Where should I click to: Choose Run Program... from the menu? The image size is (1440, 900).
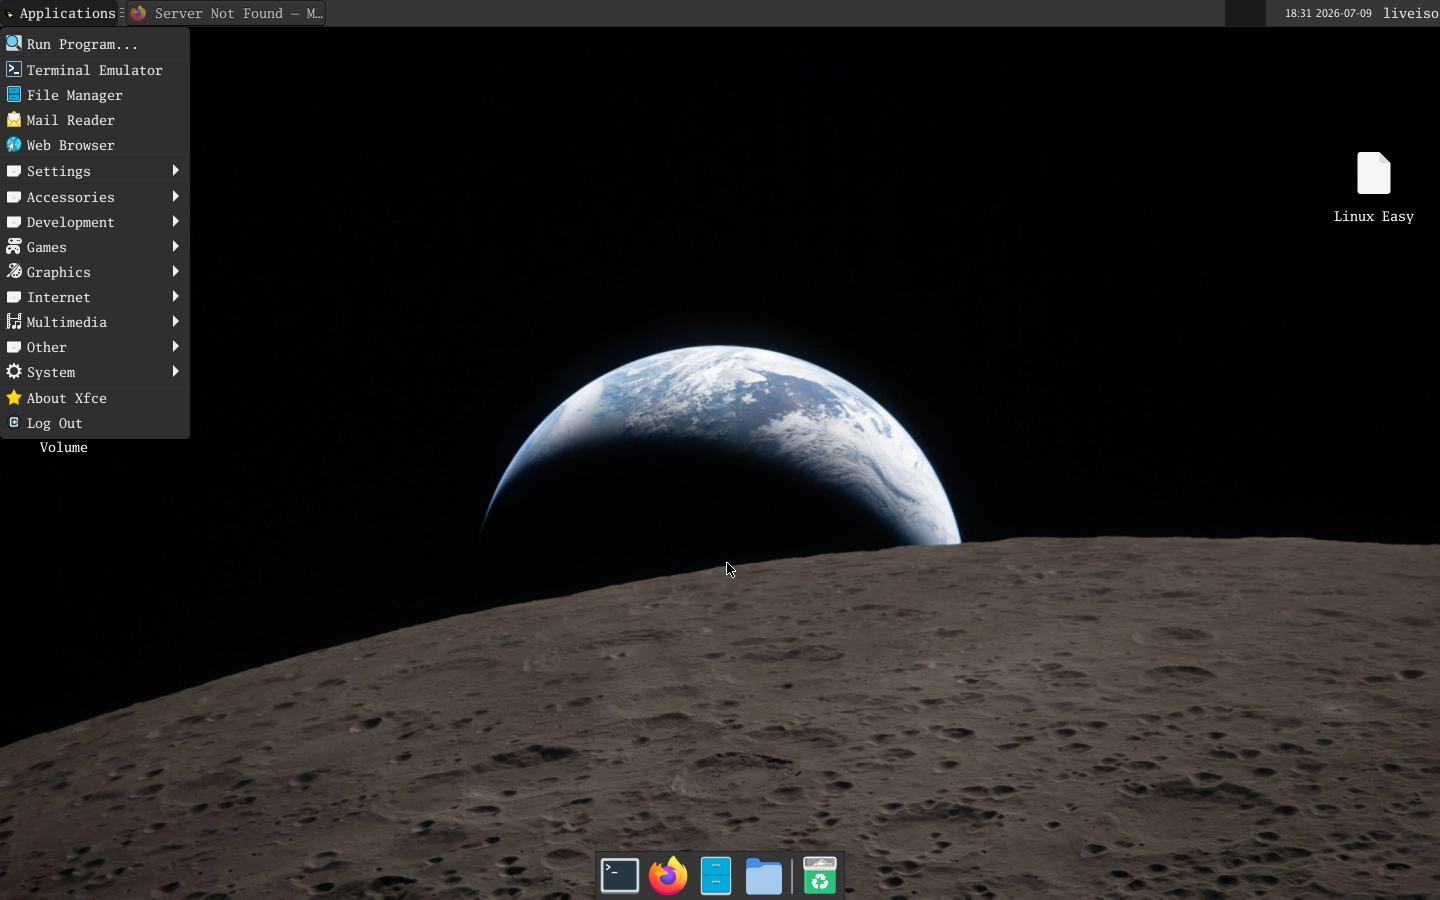click(x=95, y=44)
